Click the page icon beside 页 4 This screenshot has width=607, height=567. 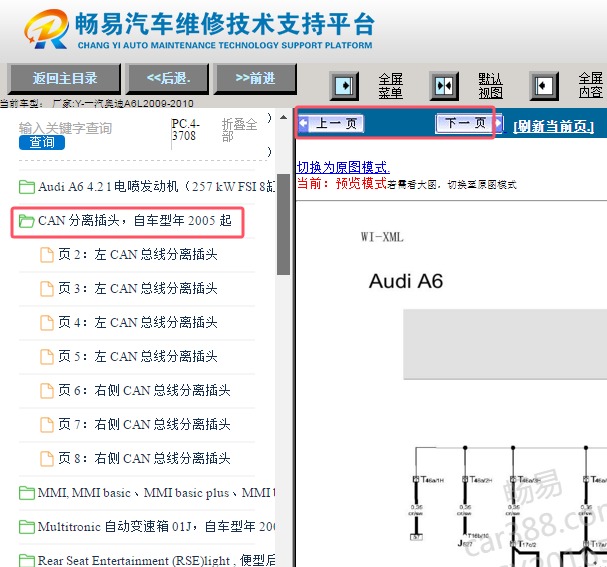(x=47, y=323)
